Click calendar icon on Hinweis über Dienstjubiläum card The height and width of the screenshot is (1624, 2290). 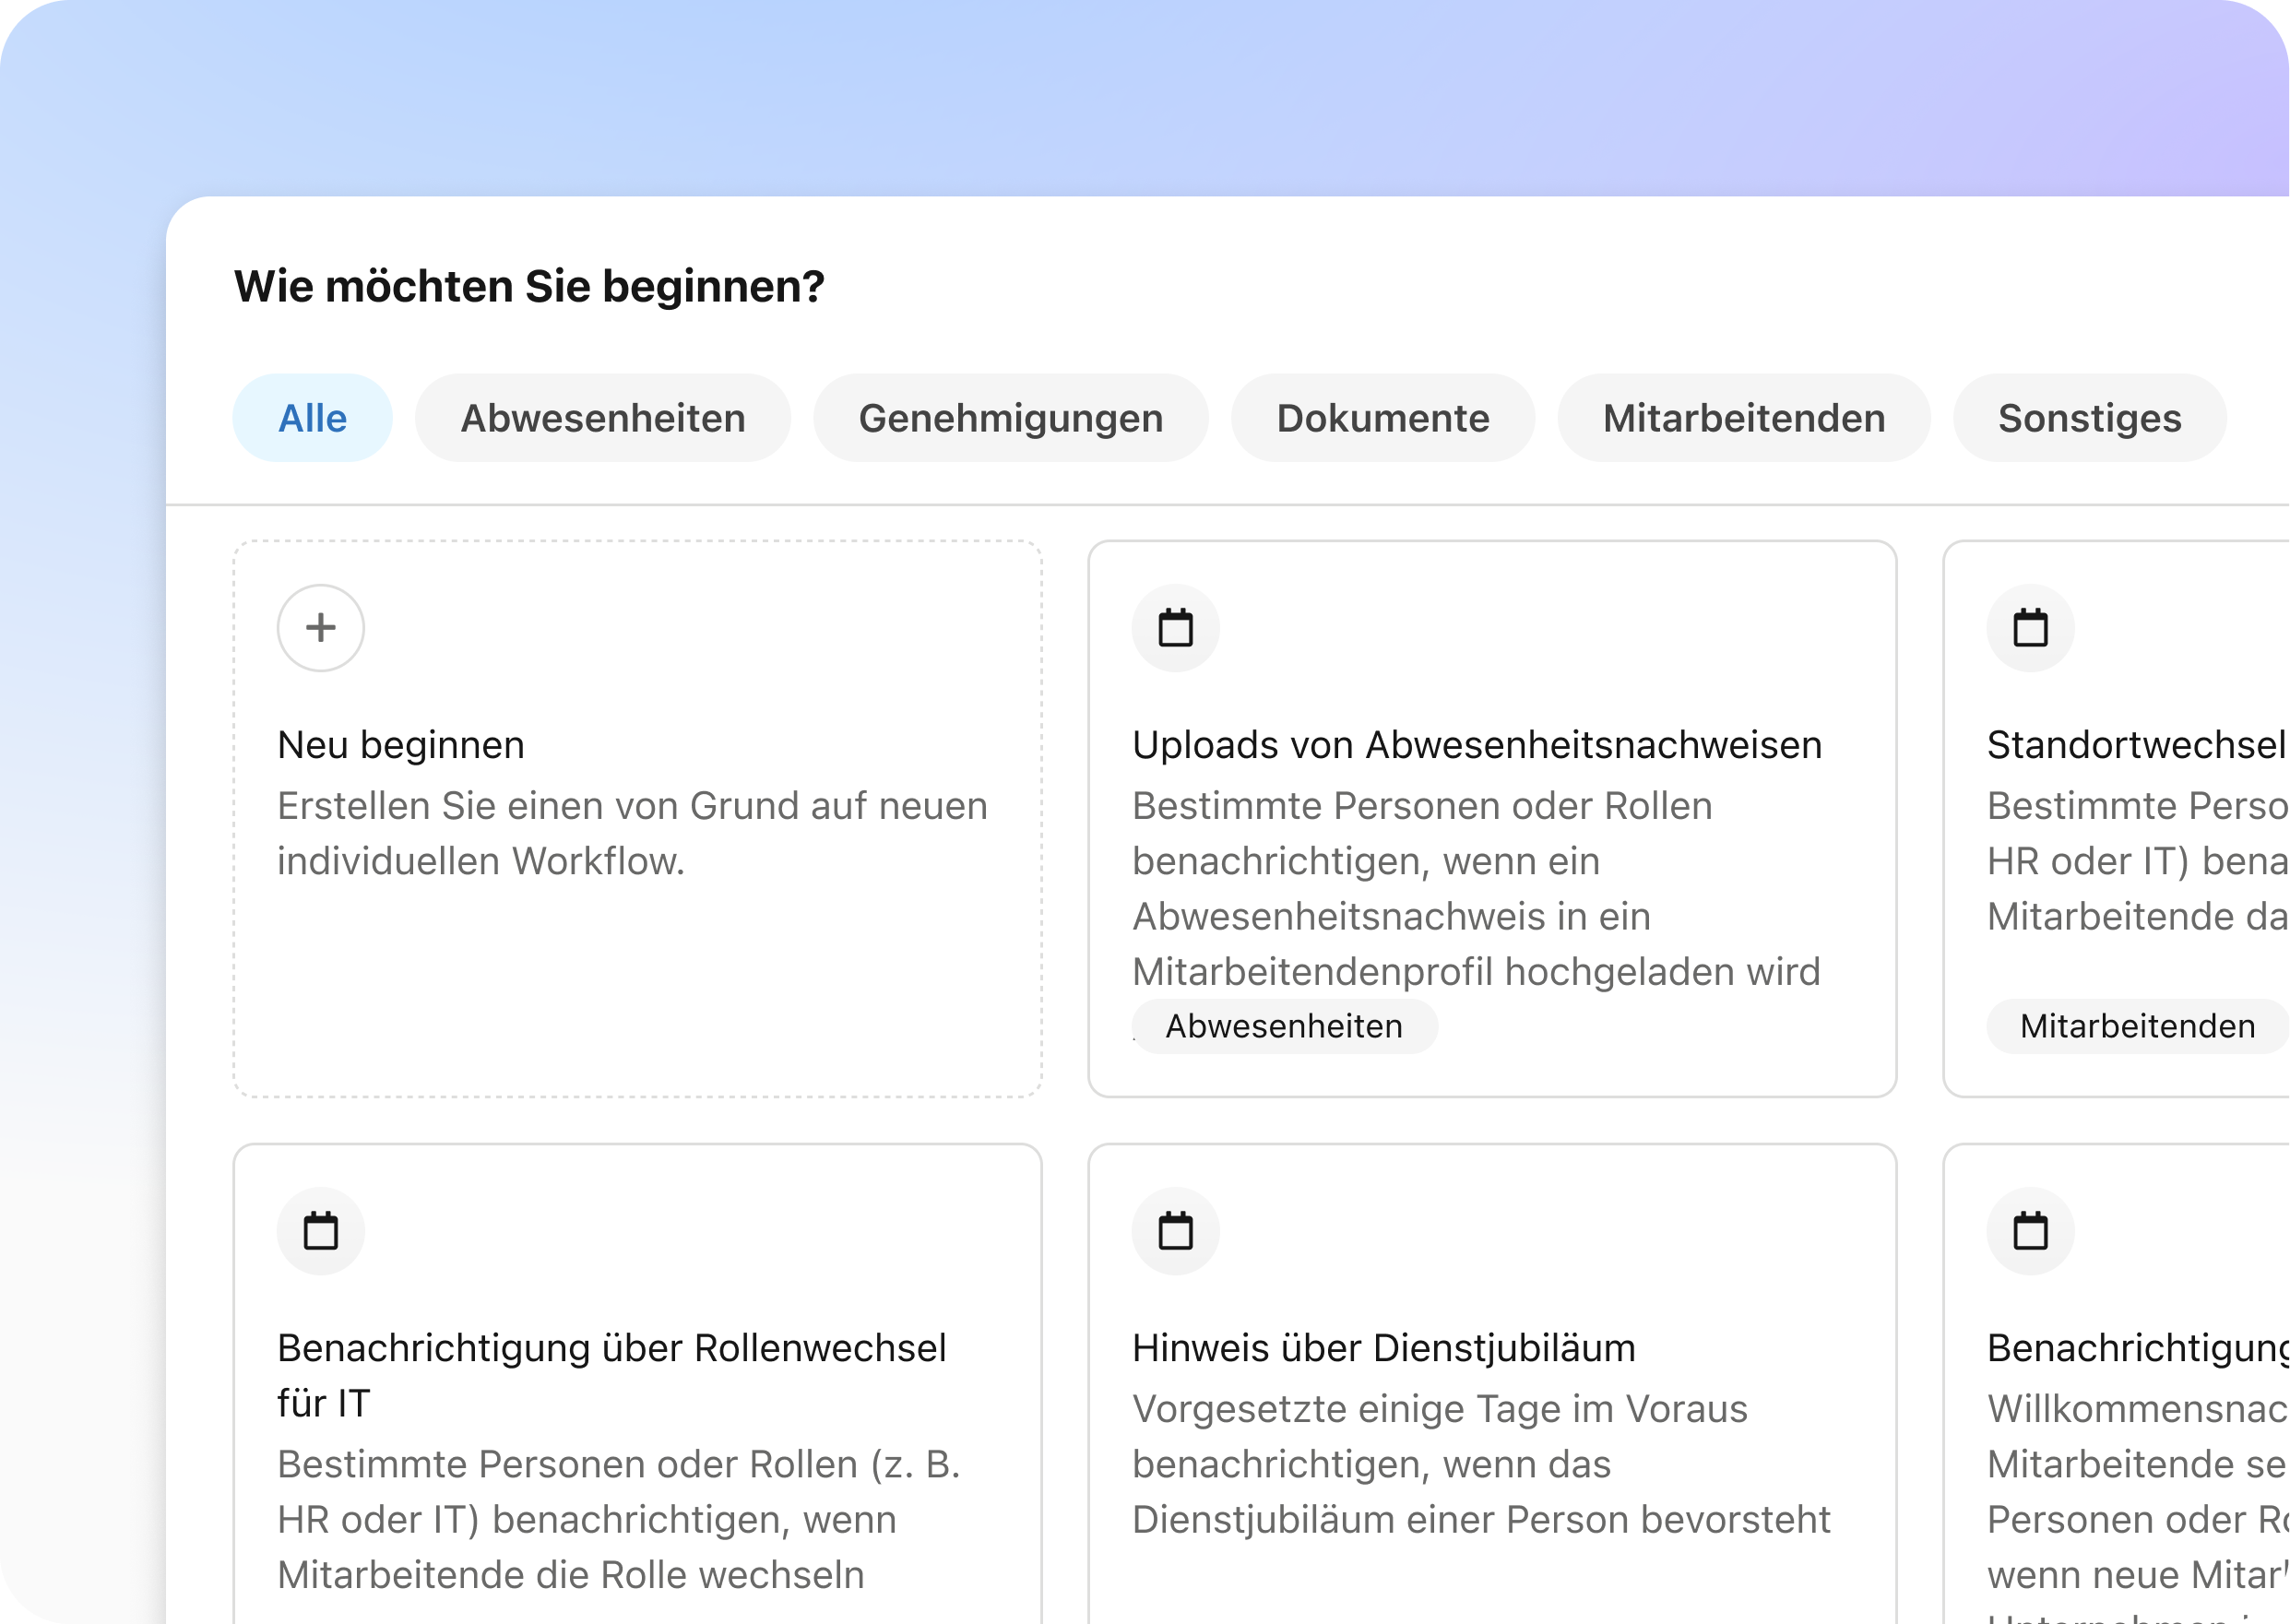[1175, 1231]
